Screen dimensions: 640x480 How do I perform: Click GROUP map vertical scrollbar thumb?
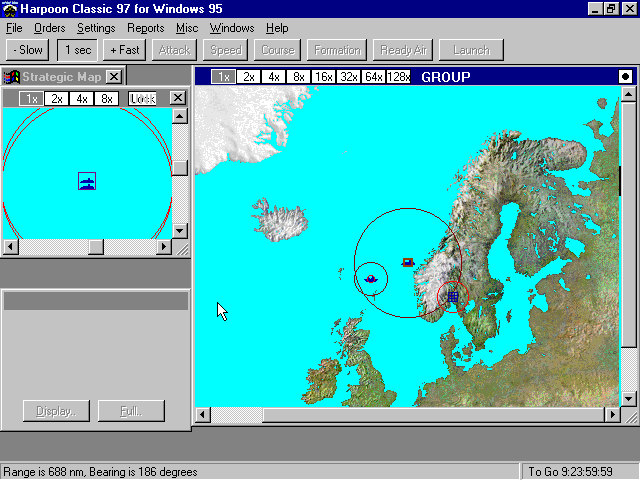tap(629, 225)
